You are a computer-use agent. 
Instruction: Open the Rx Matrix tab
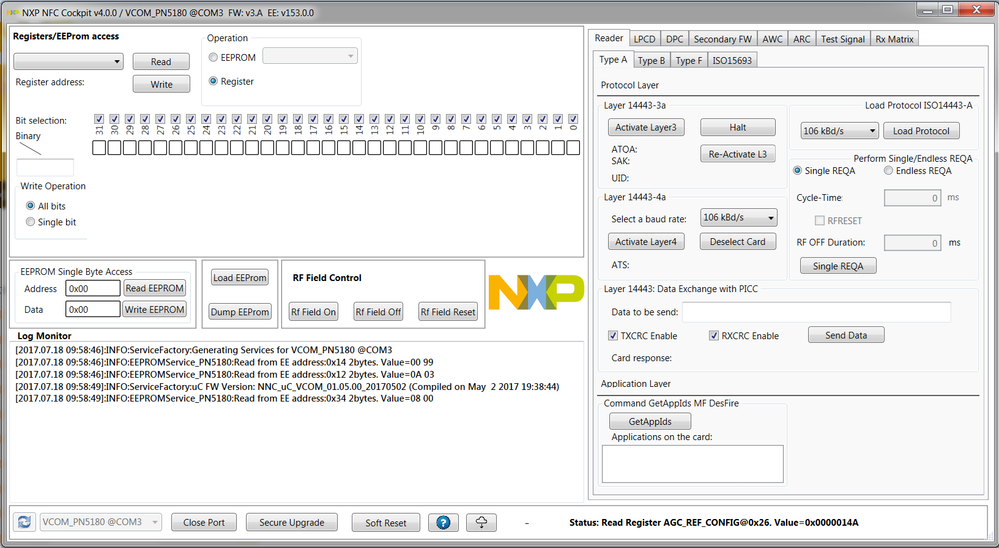tap(894, 39)
